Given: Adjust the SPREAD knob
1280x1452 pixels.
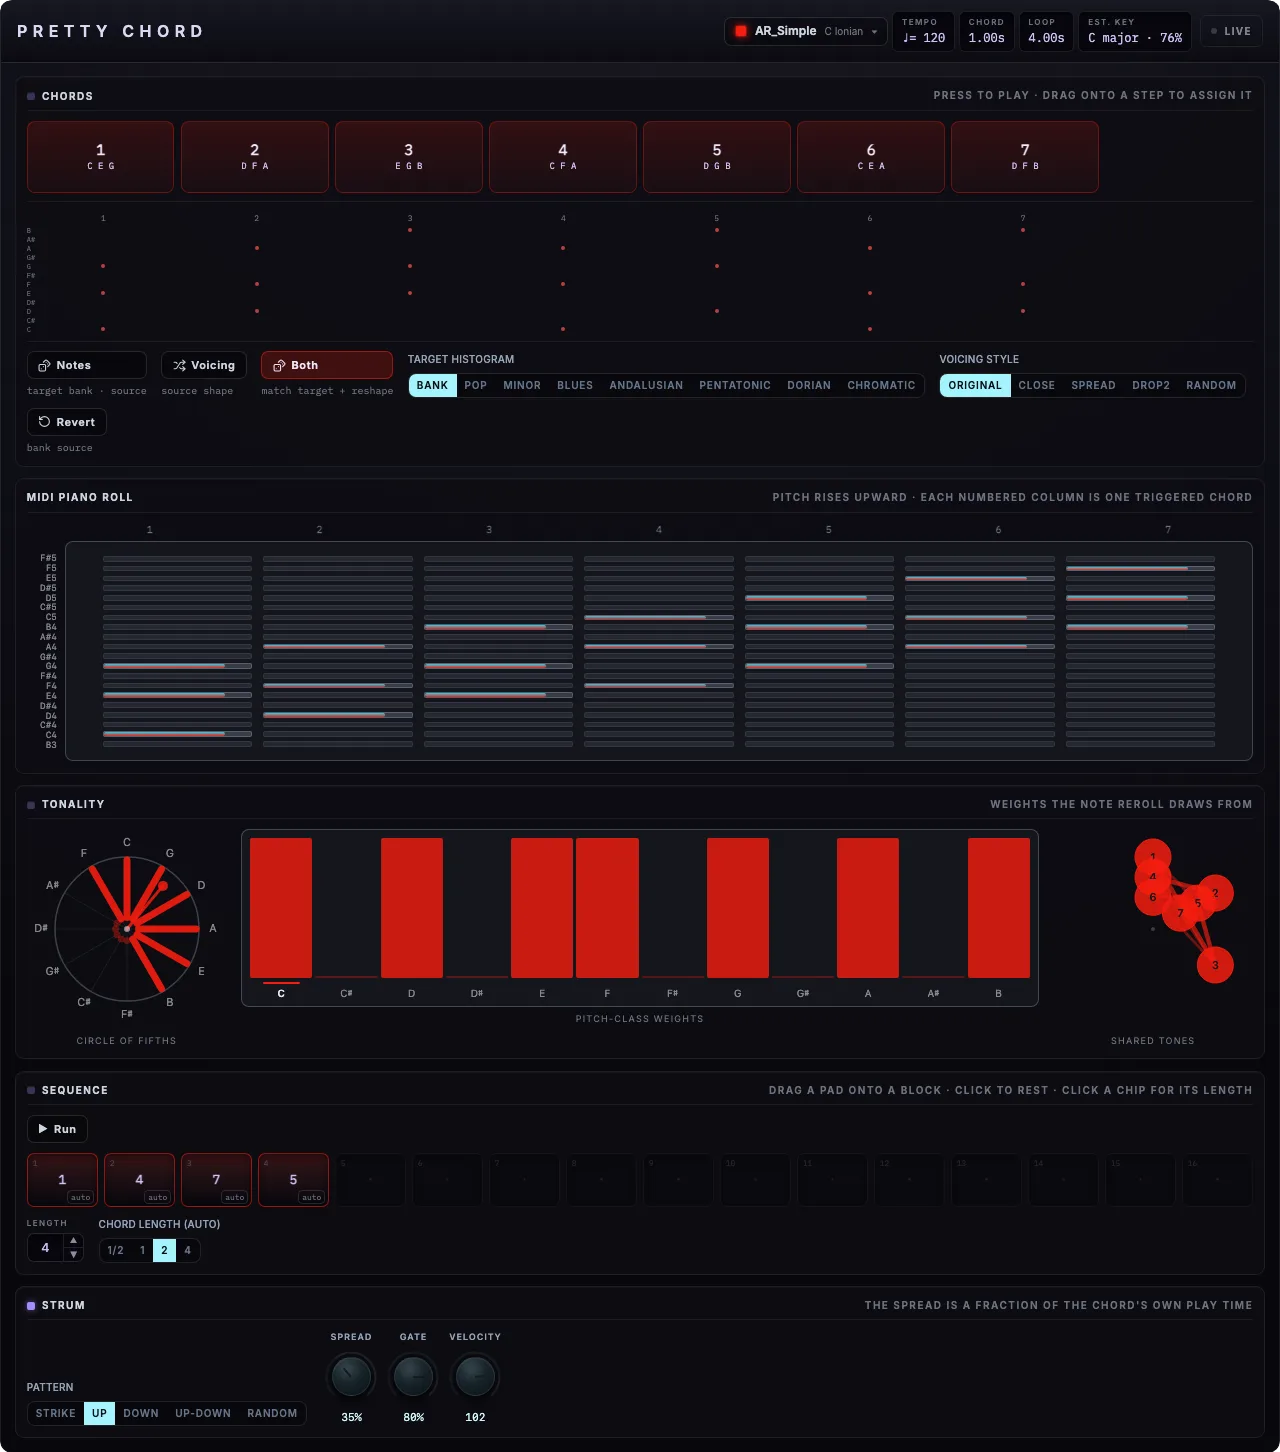Looking at the screenshot, I should click(351, 1377).
